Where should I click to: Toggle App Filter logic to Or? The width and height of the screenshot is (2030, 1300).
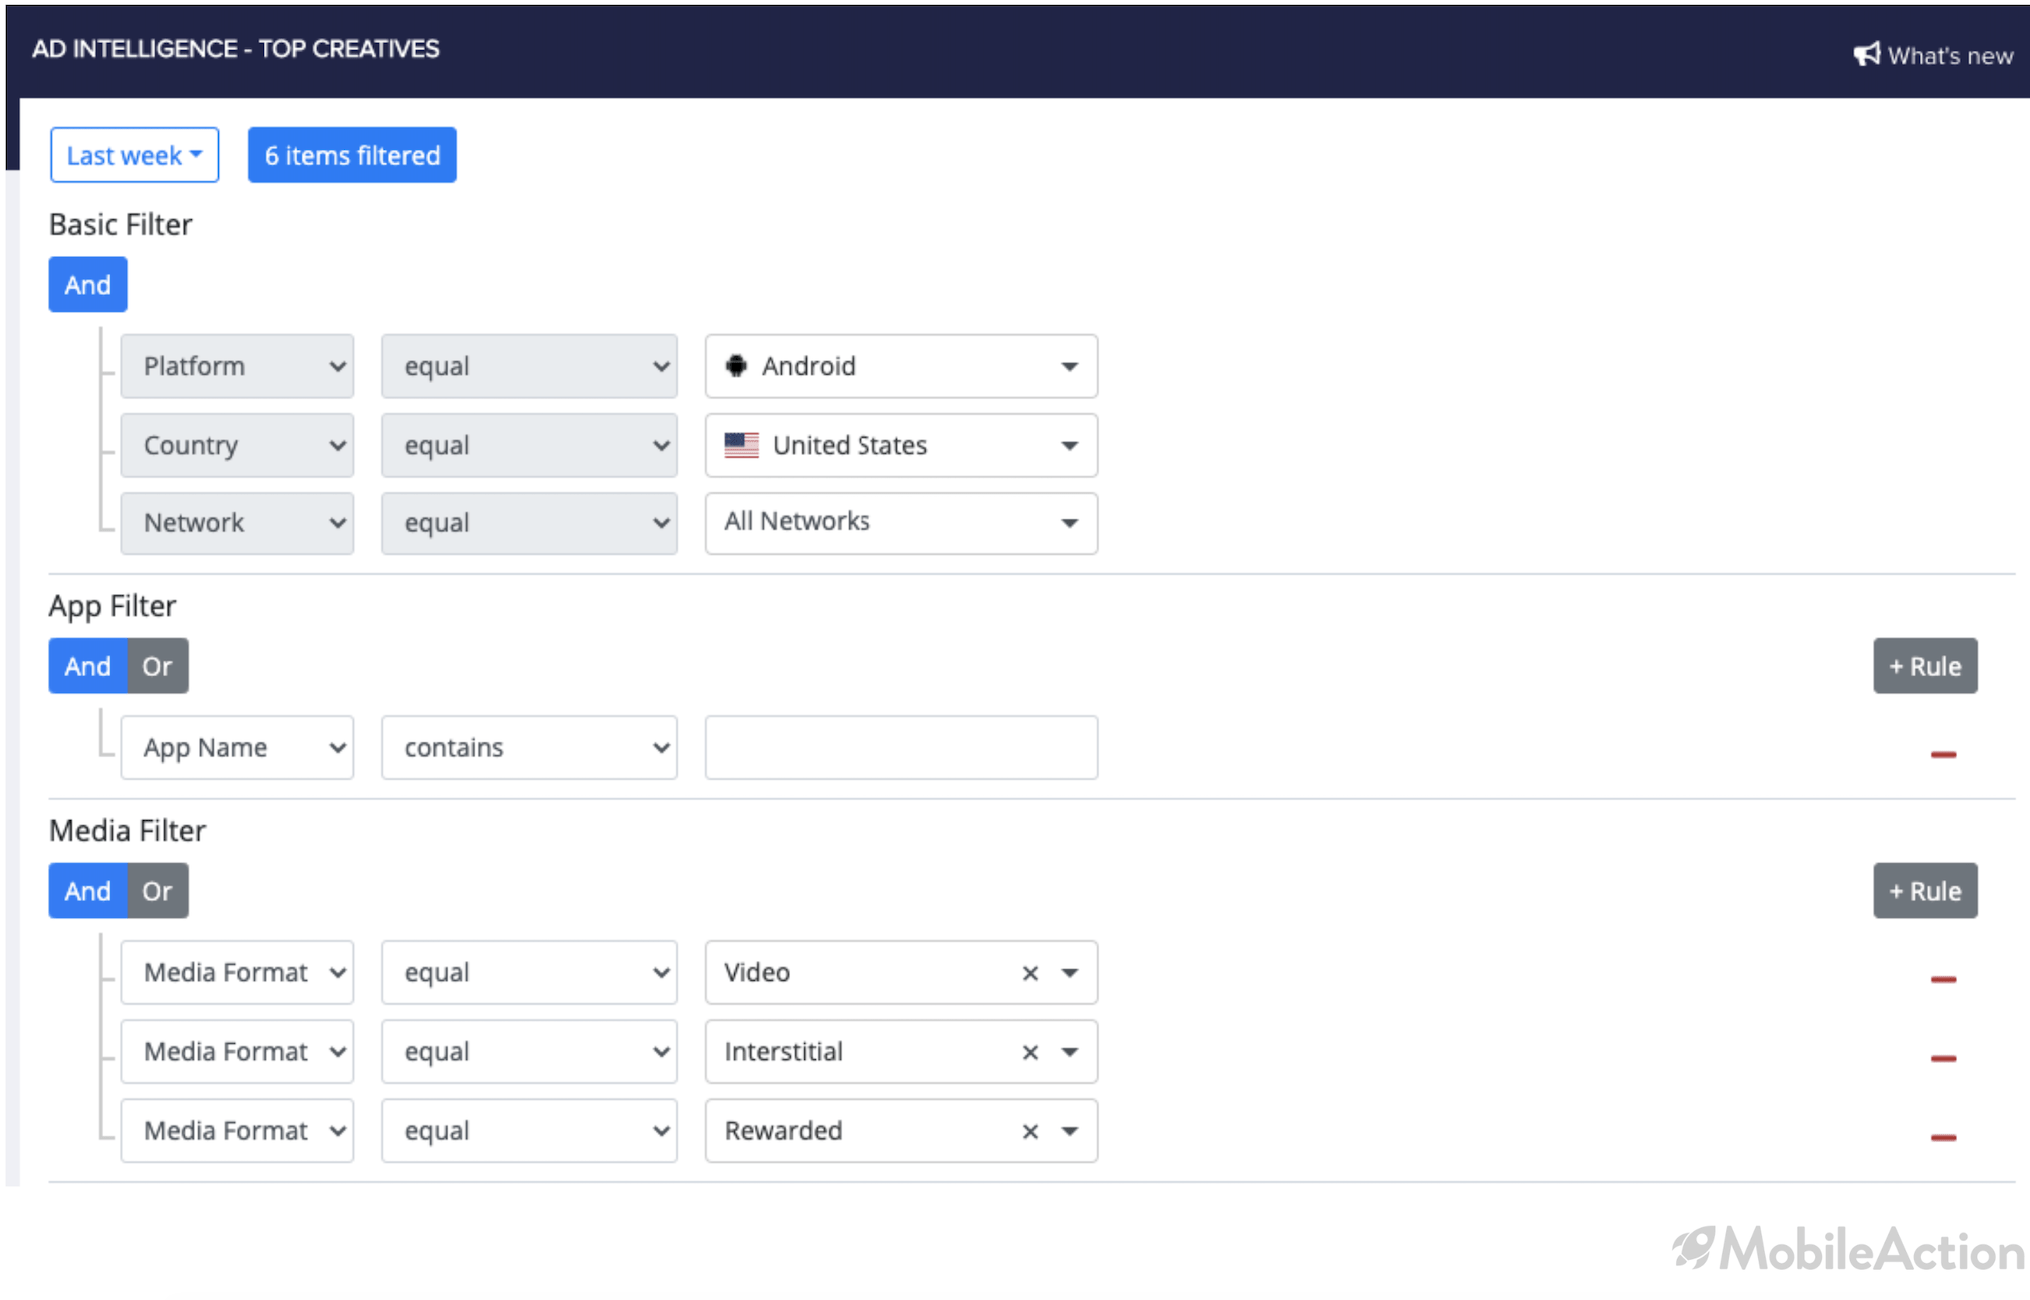(x=155, y=666)
